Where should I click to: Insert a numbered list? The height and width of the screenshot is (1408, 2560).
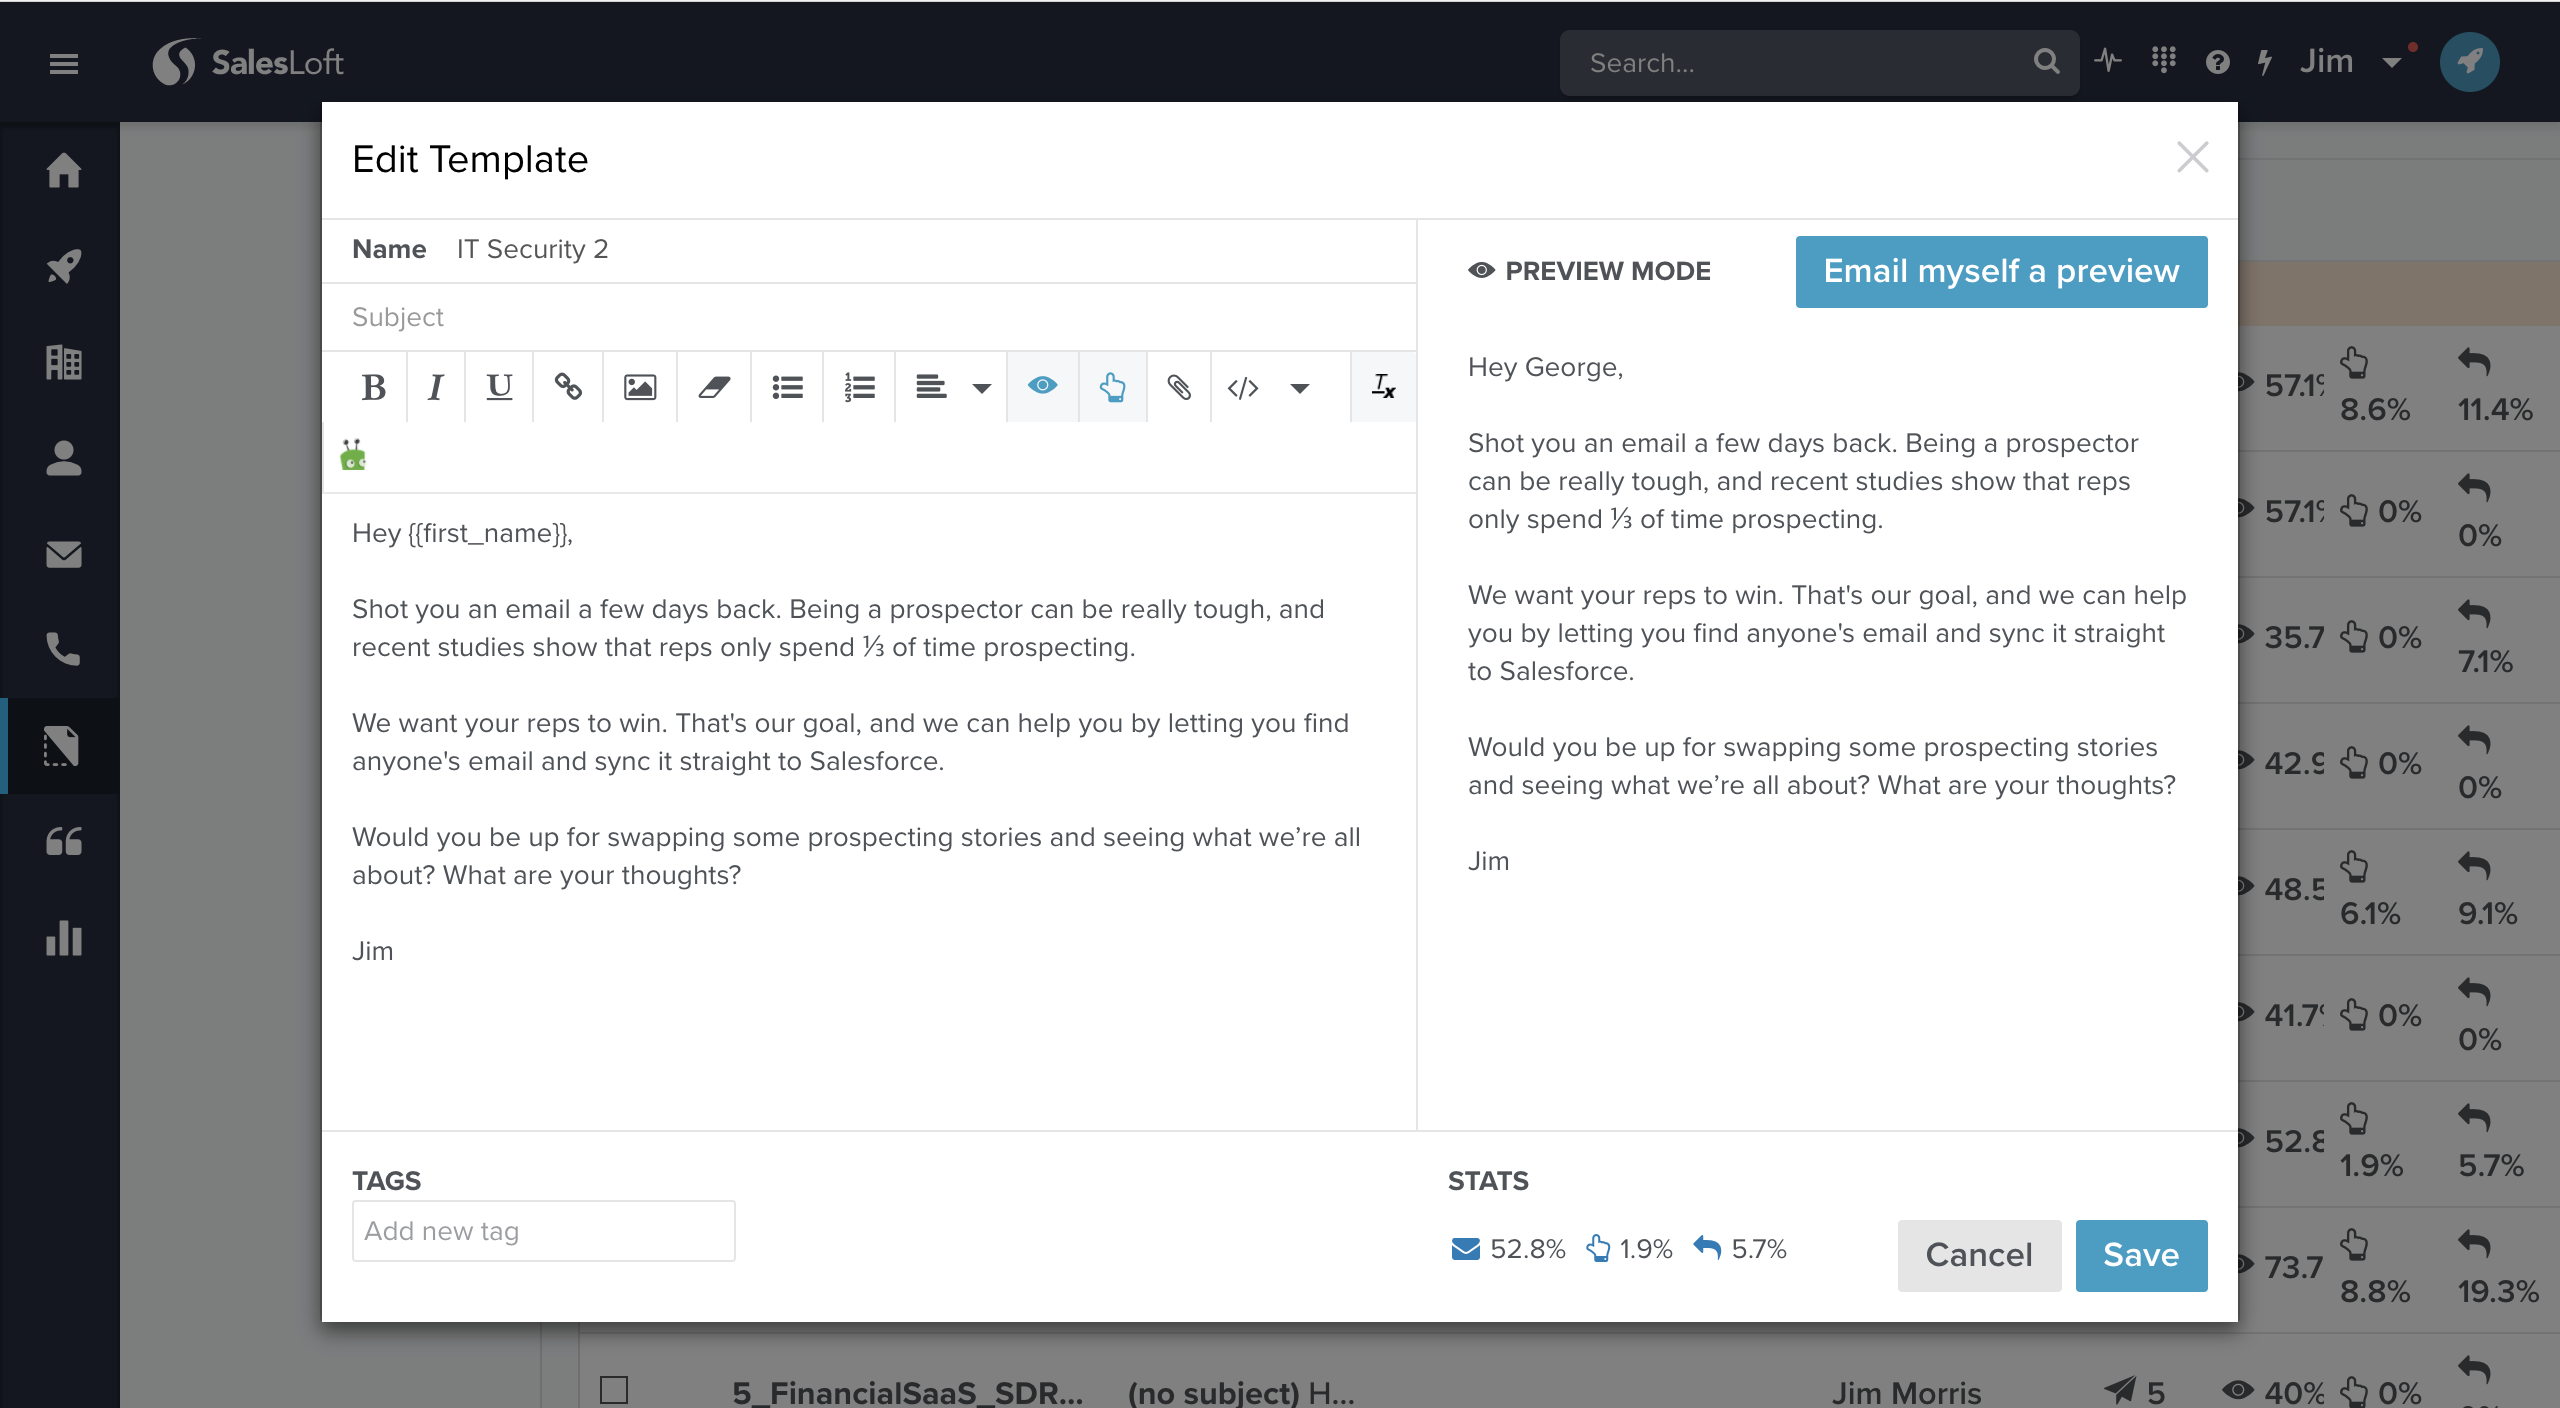859,387
